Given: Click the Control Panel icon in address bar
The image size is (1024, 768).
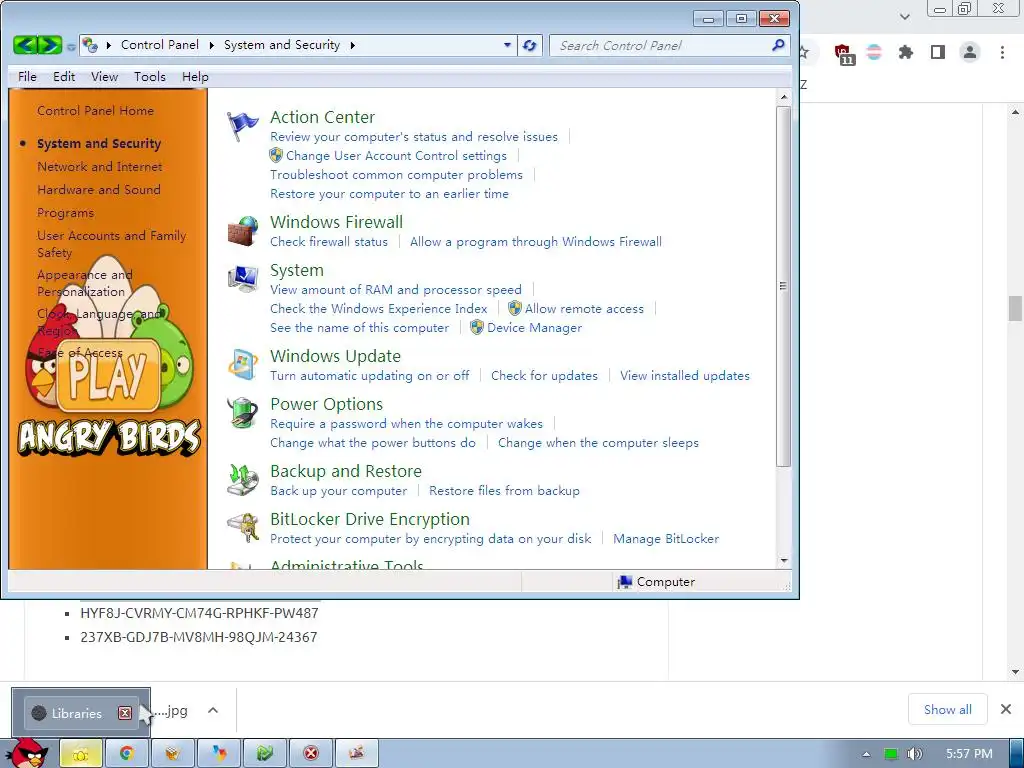Looking at the screenshot, I should coord(90,45).
